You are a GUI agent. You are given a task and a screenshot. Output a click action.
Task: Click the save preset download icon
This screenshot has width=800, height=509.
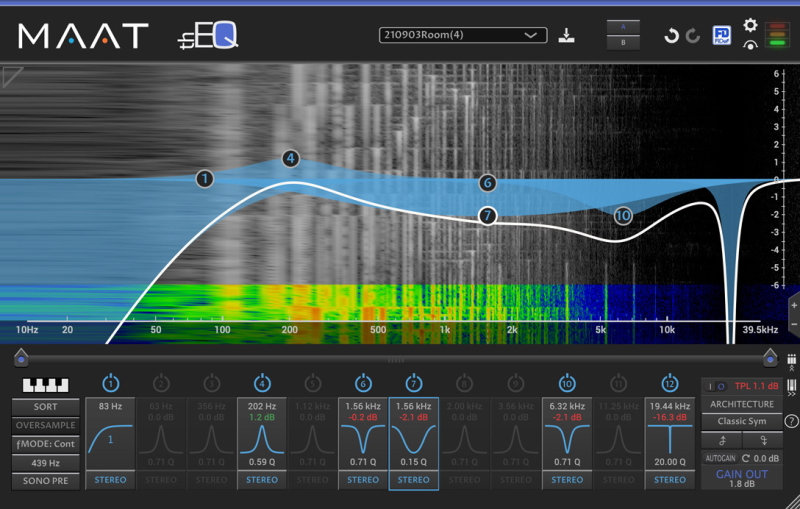pyautogui.click(x=567, y=36)
